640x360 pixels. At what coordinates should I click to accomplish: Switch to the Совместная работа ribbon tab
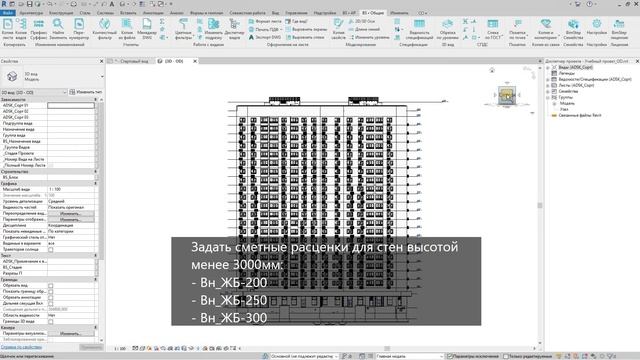coord(247,13)
